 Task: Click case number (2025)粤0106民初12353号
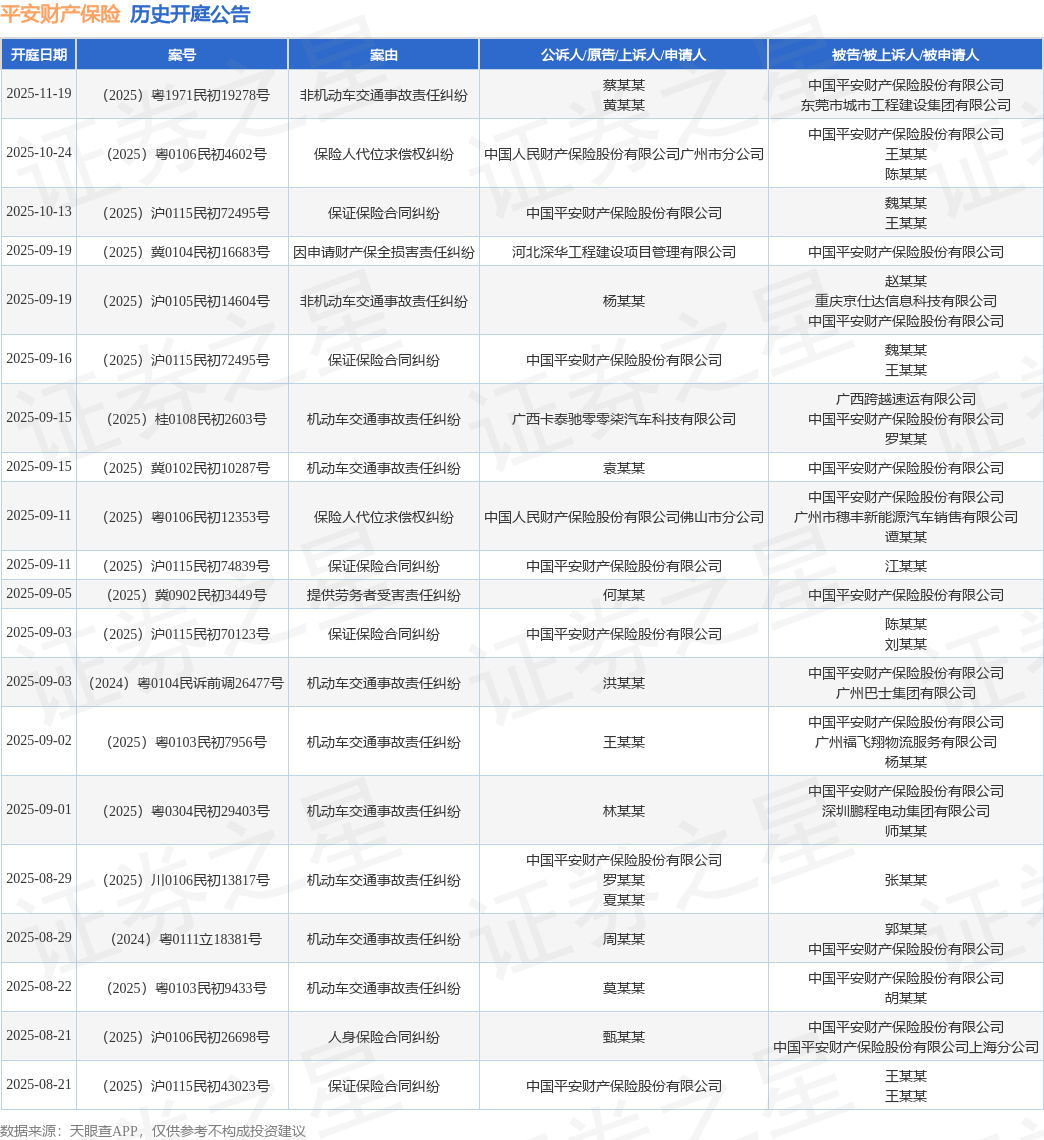(185, 518)
